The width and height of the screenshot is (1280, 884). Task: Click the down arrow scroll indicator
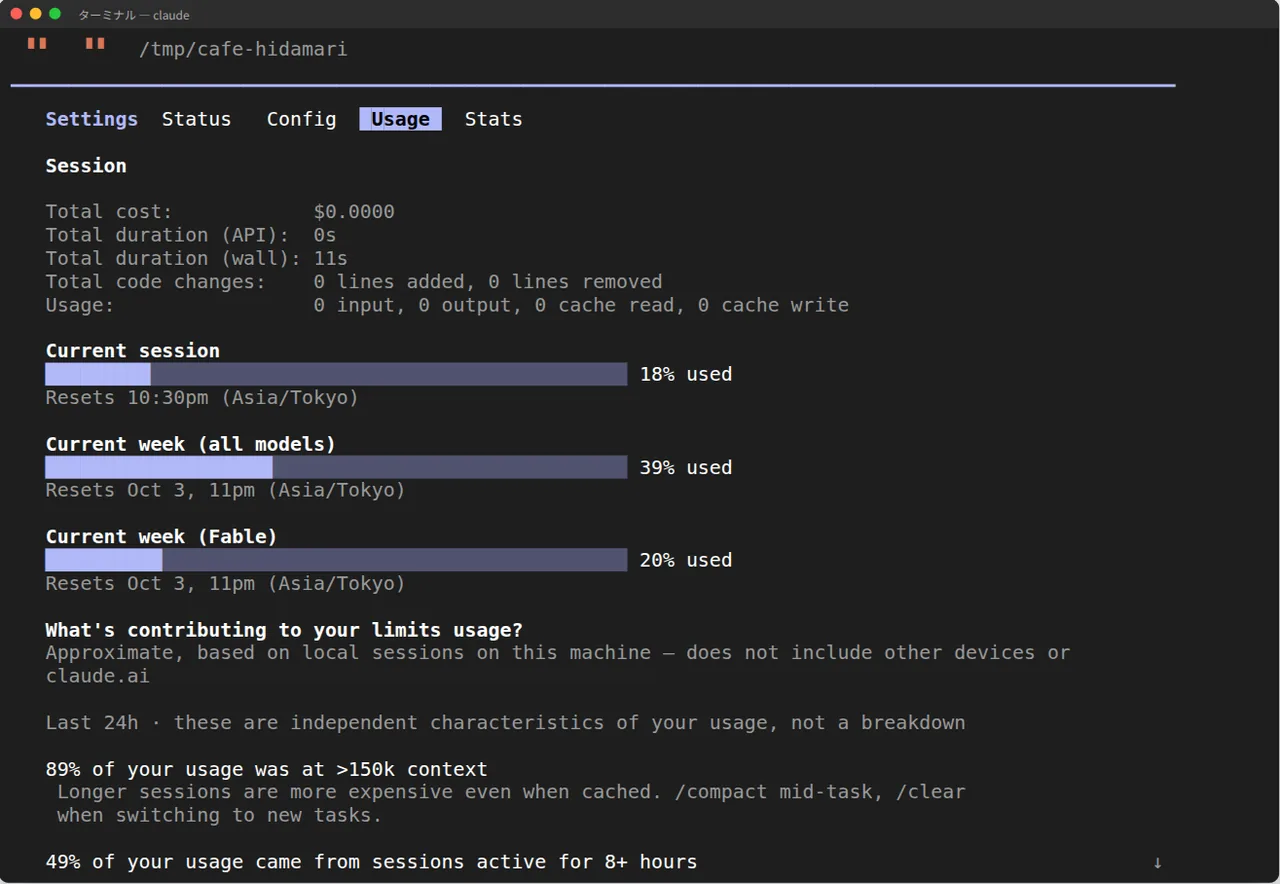point(1157,862)
